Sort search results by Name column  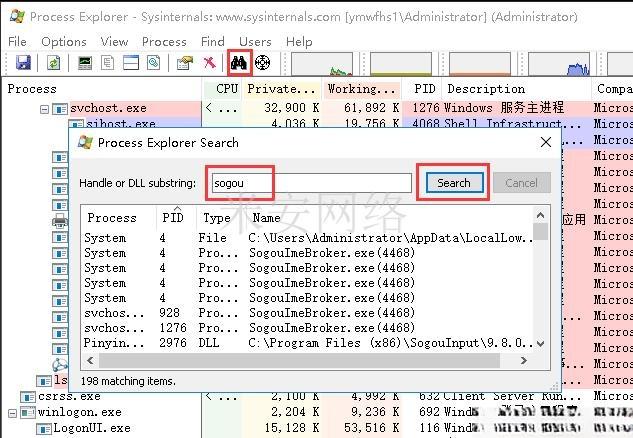click(x=390, y=218)
